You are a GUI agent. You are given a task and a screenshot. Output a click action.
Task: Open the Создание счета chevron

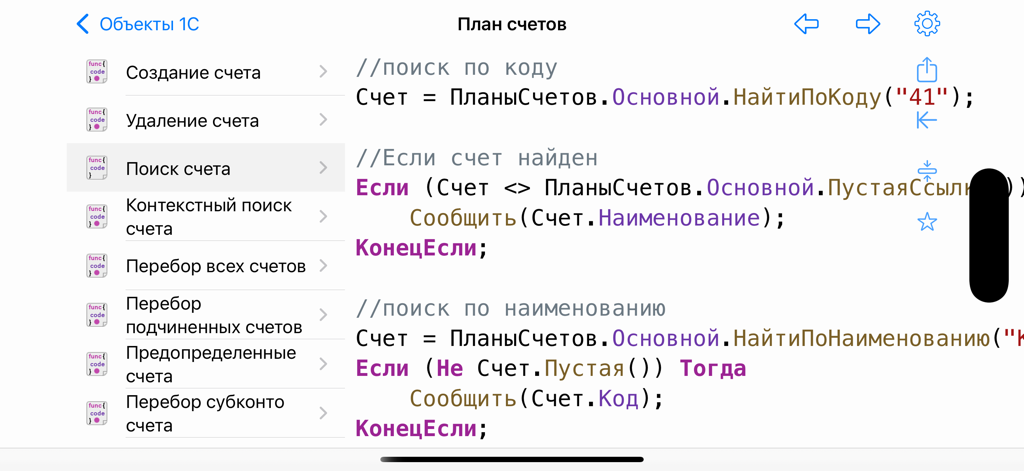click(x=323, y=72)
